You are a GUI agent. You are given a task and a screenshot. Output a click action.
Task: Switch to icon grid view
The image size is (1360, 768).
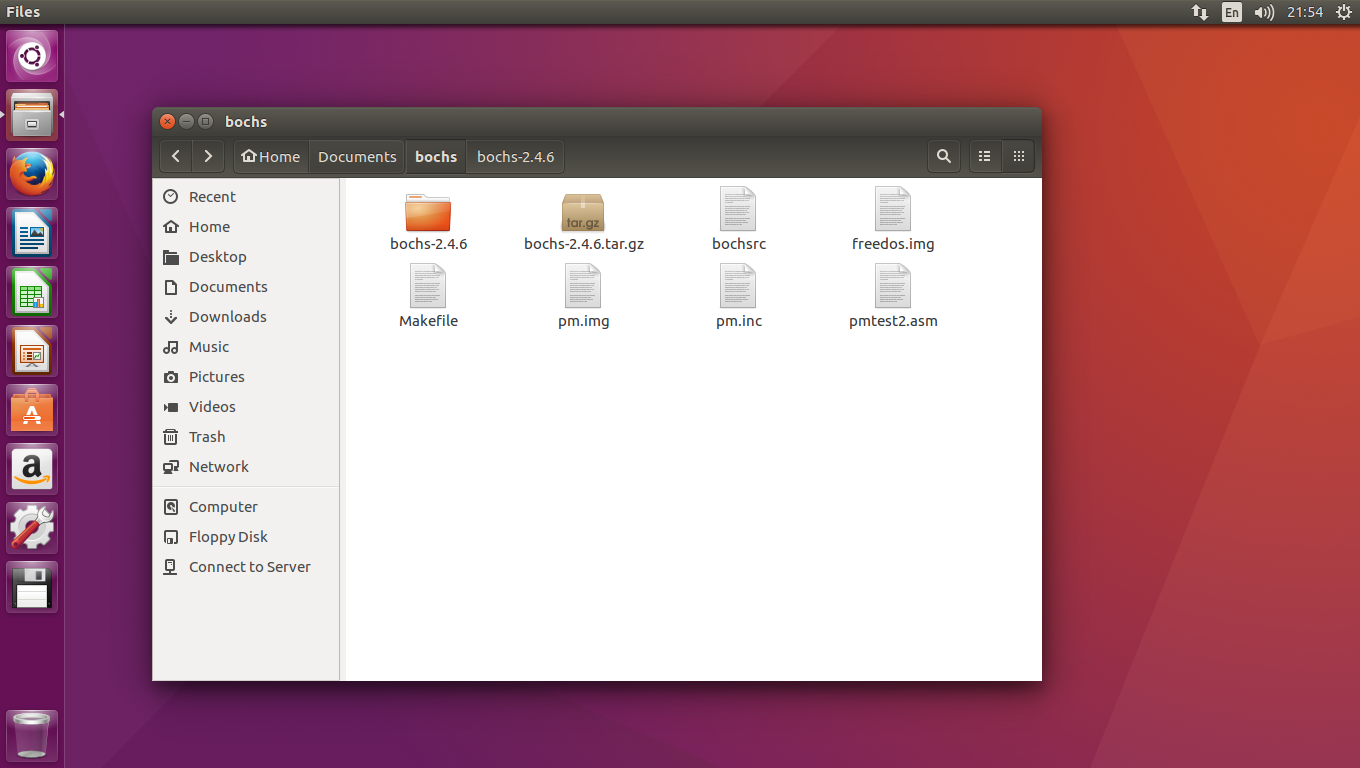1018,156
